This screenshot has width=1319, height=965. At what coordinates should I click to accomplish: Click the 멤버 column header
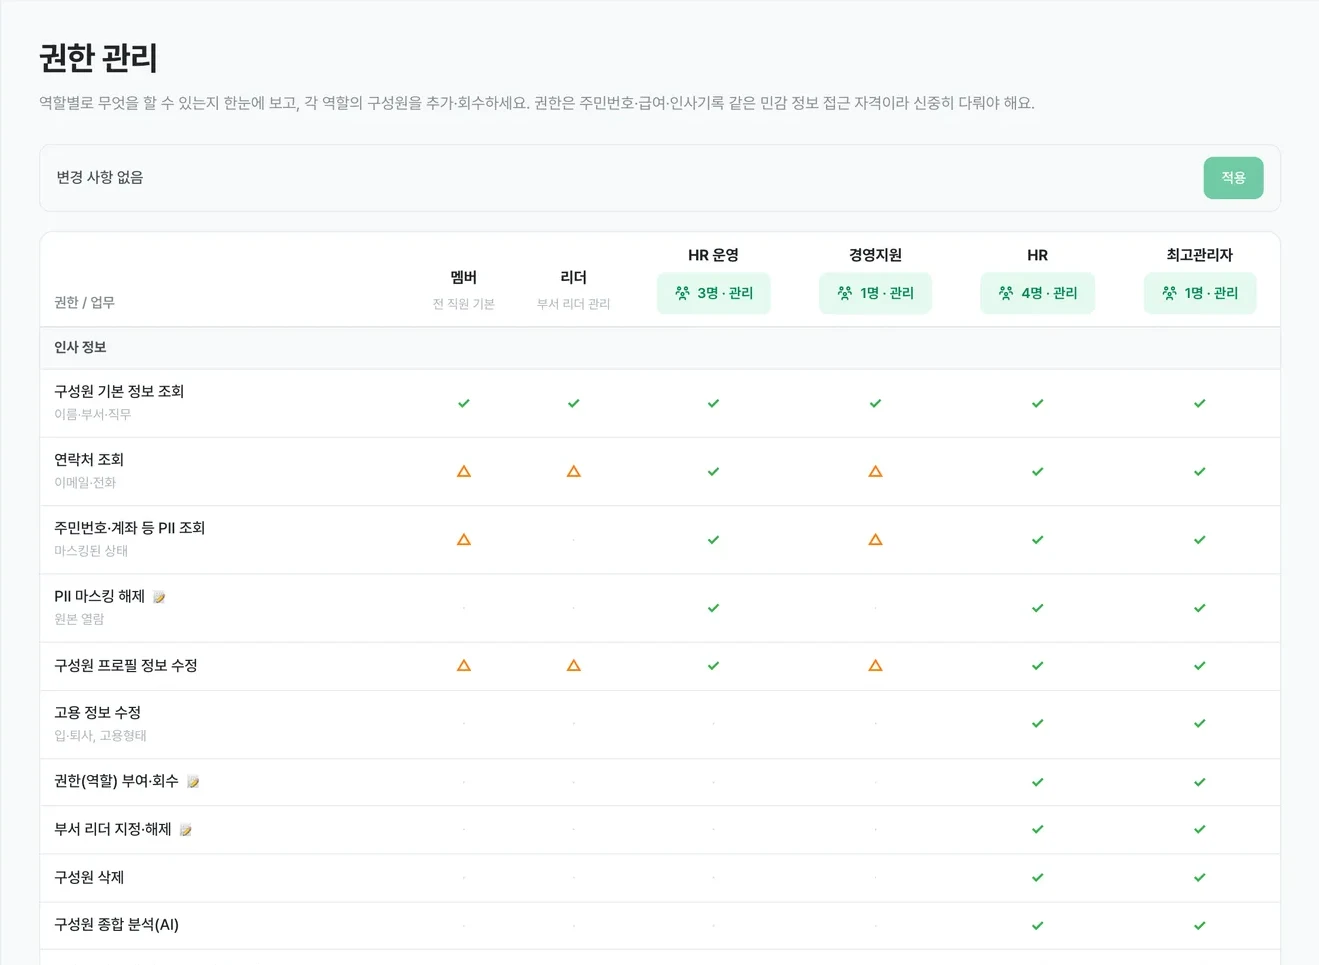pyautogui.click(x=464, y=277)
